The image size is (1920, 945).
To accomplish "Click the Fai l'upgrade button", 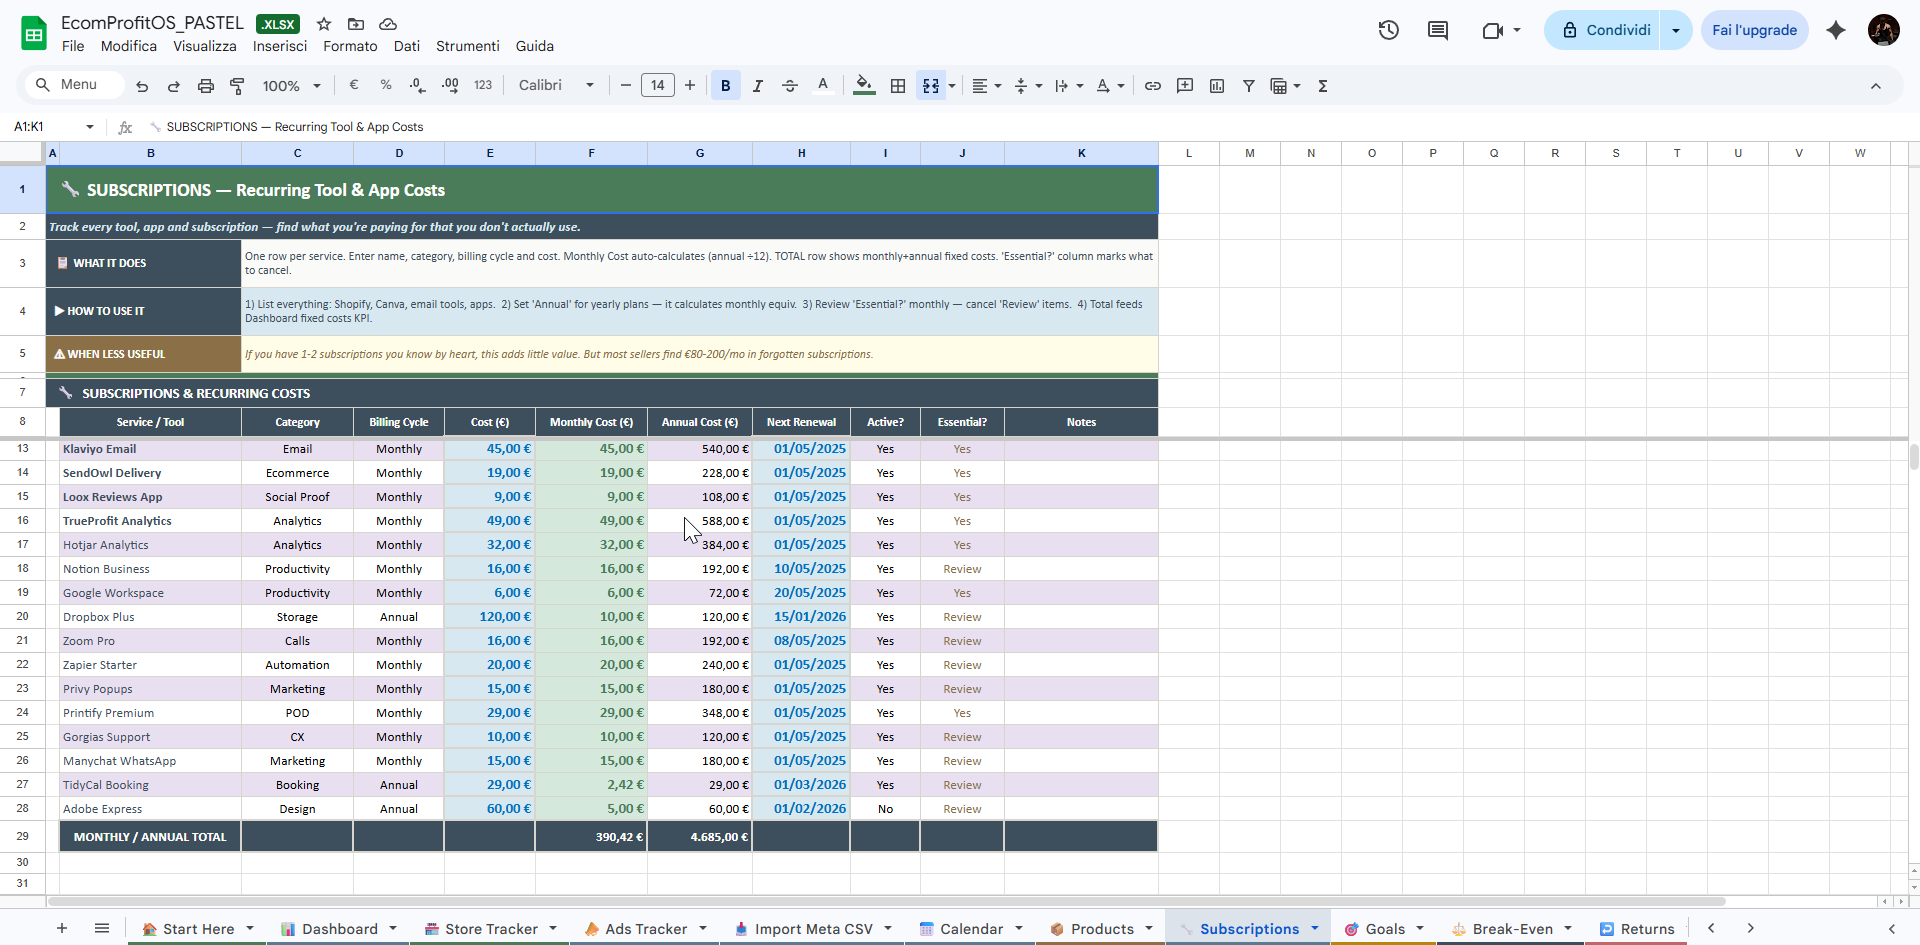I will click(x=1754, y=30).
